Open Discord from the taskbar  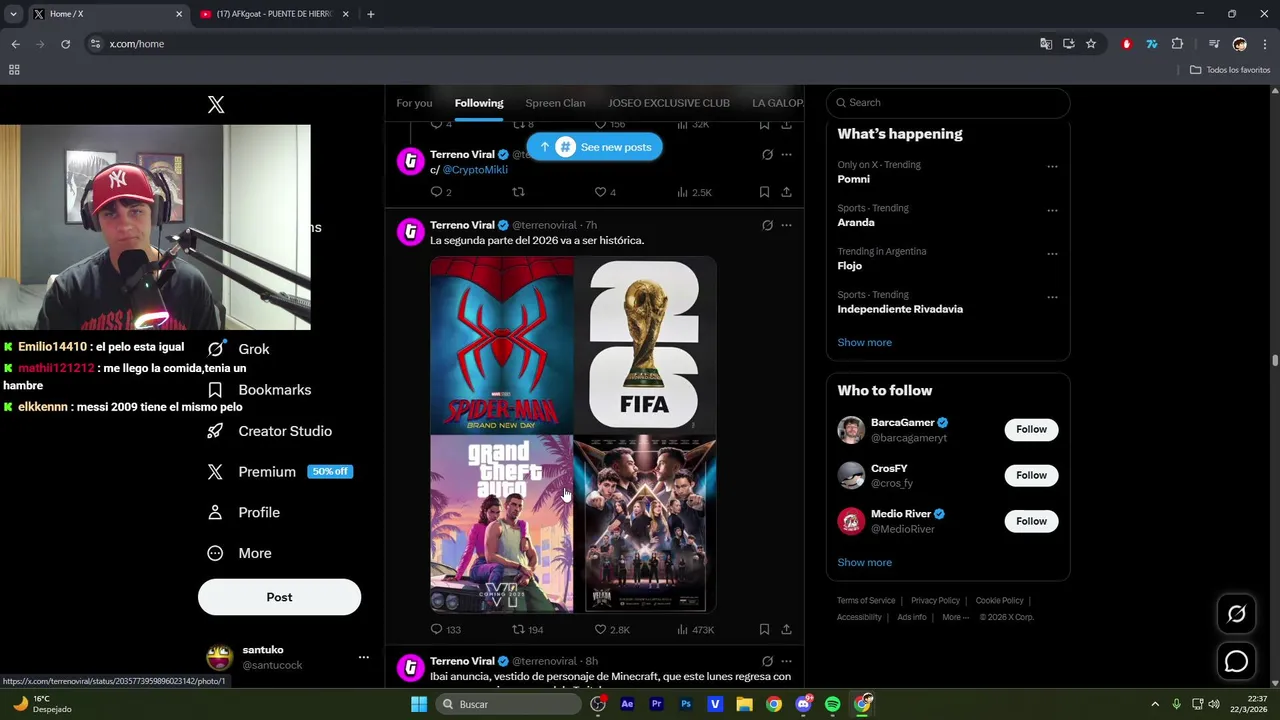803,704
